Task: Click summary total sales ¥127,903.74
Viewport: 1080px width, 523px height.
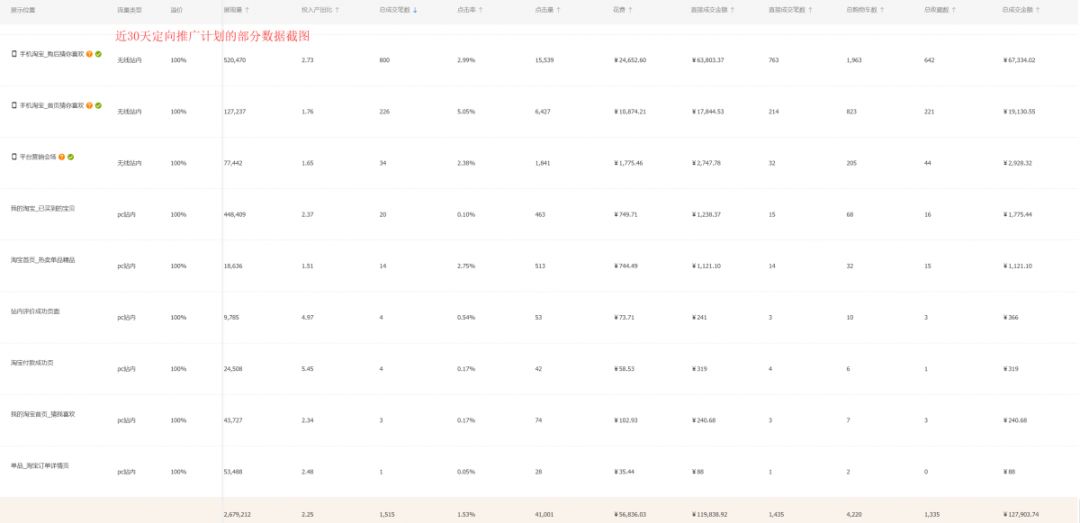Action: pyautogui.click(x=1021, y=514)
